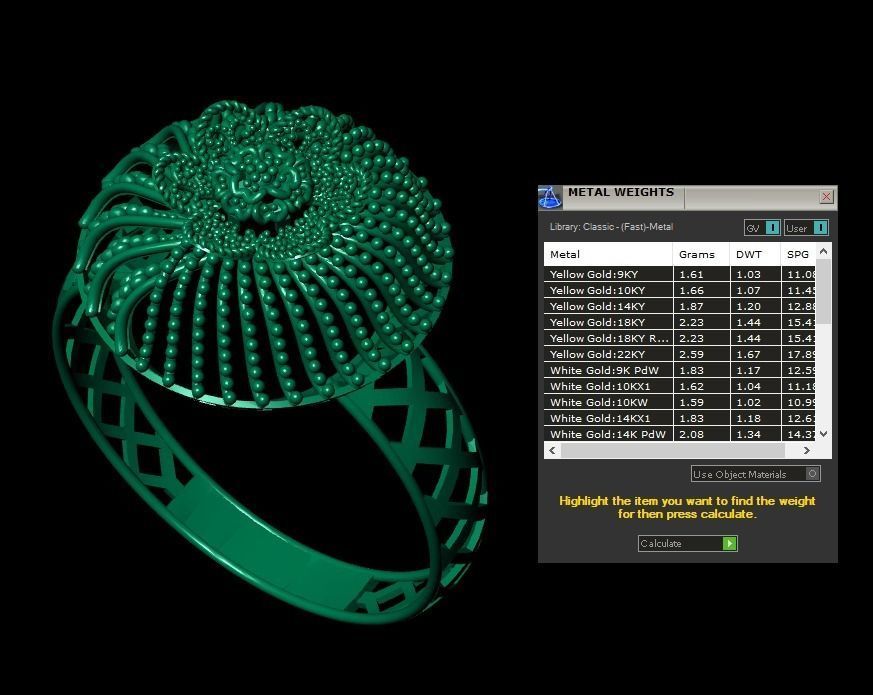Sort by the Grams column header
The height and width of the screenshot is (695, 873).
point(701,254)
